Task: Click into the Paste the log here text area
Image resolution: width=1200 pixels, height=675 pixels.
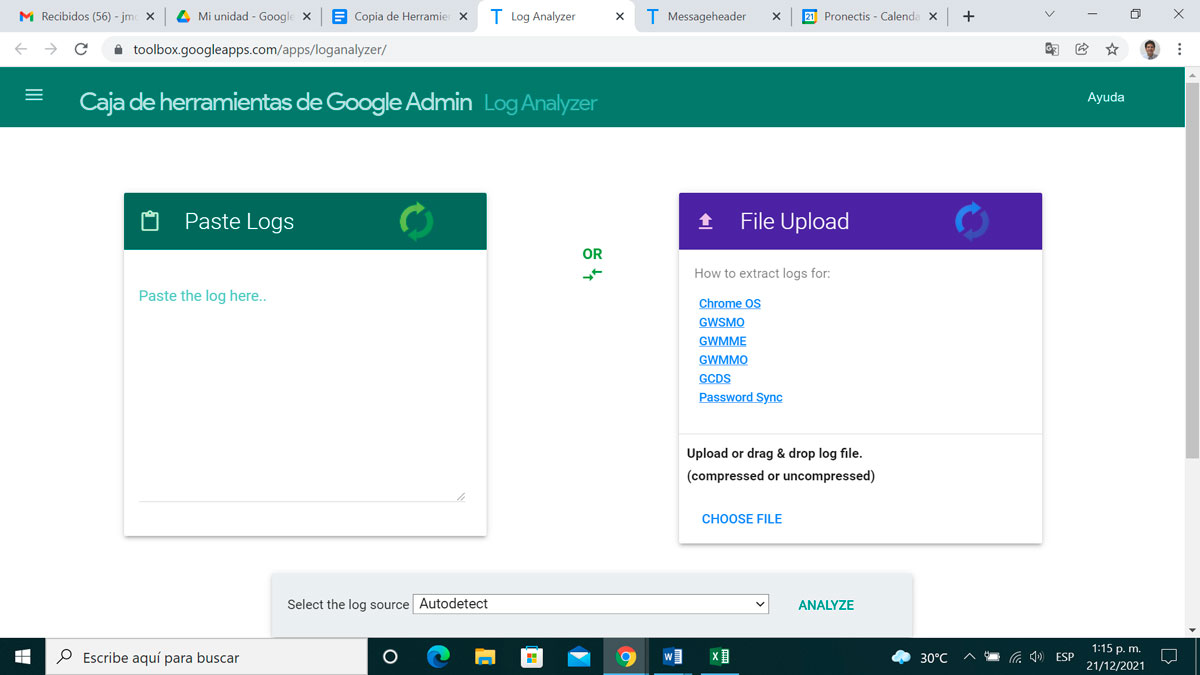Action: click(300, 390)
